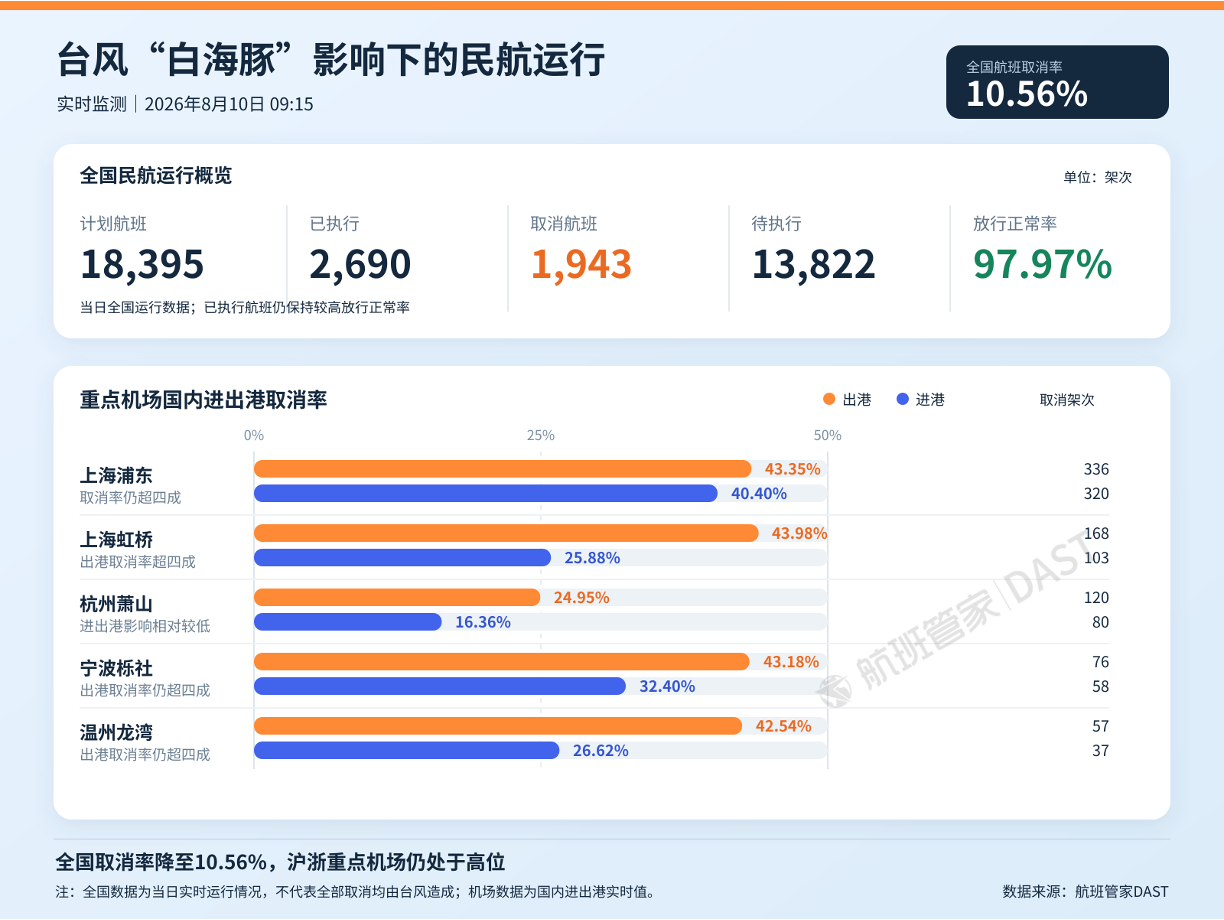Click the cancellation count 76
Viewport: 1224px width, 920px height.
[x=1100, y=662]
